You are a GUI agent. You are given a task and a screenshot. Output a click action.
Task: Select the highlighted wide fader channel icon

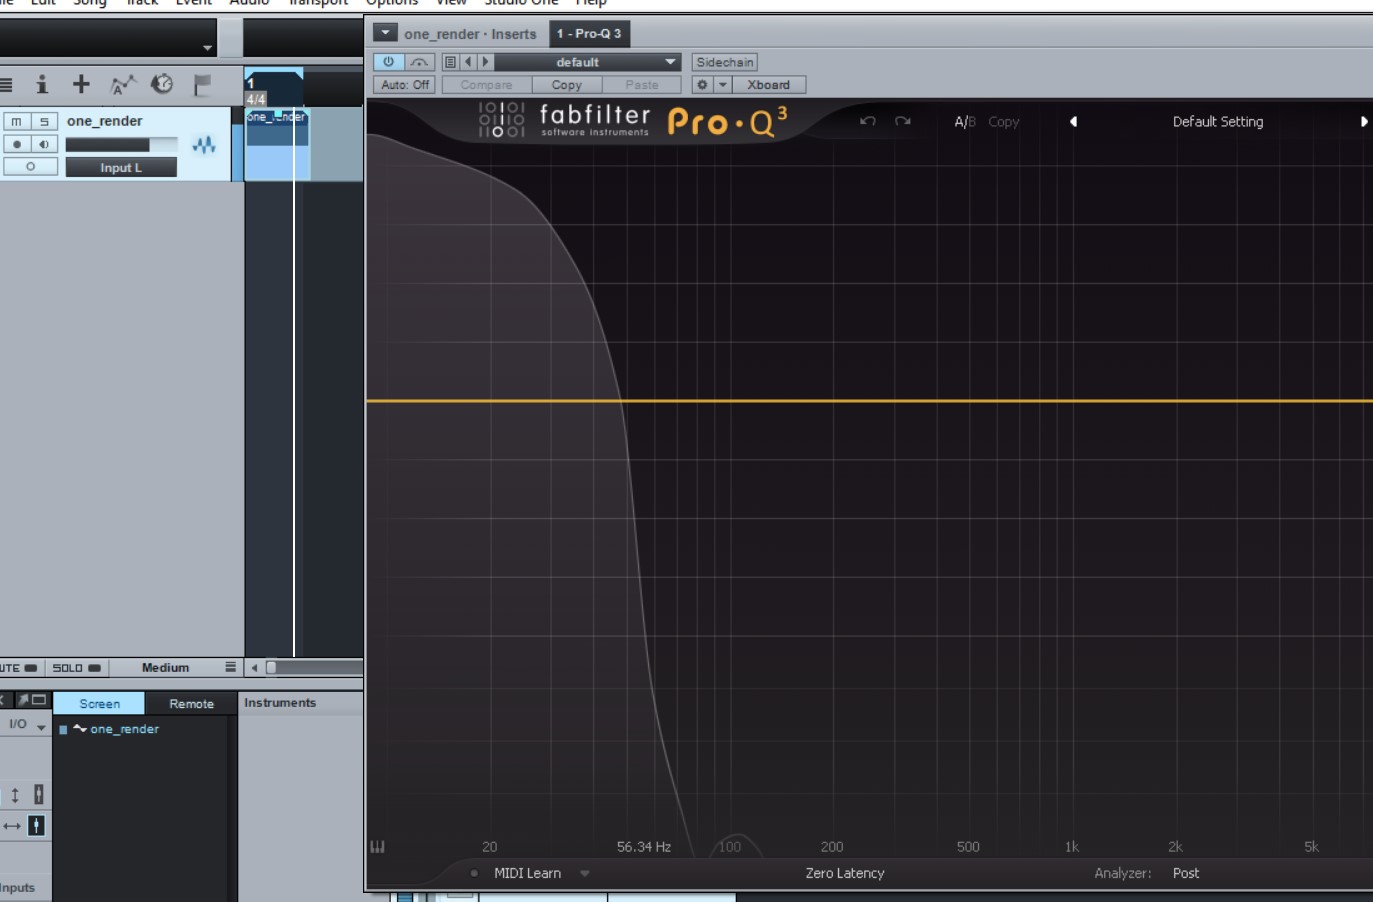[x=36, y=826]
